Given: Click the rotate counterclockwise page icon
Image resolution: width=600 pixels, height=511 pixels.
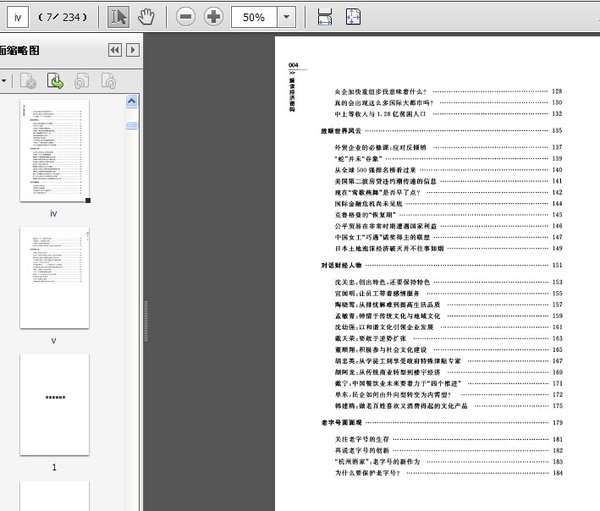Looking at the screenshot, I should (82, 81).
